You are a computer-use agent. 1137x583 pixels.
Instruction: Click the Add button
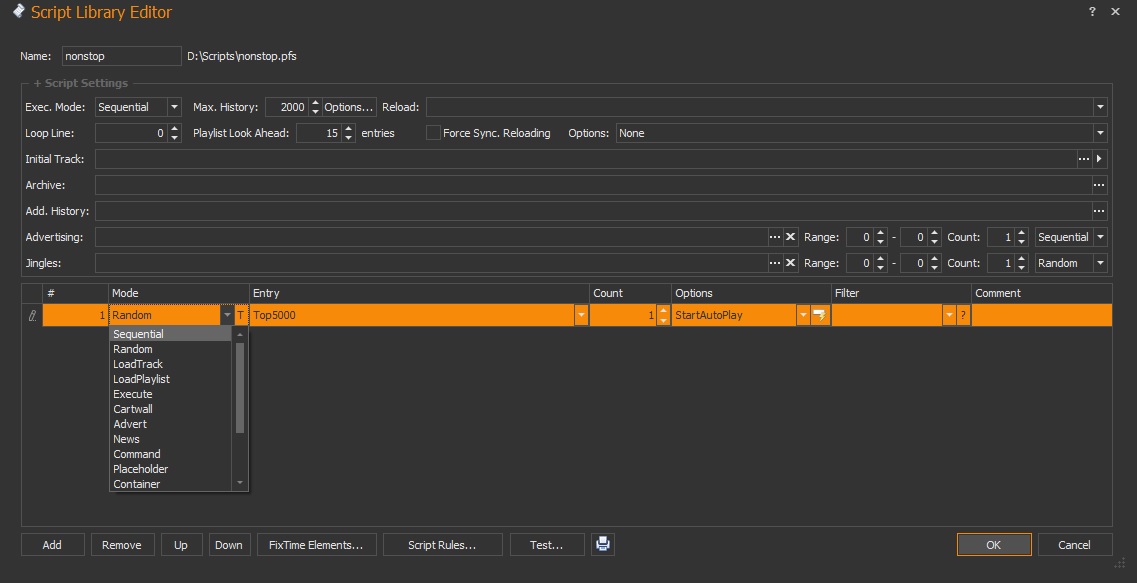52,545
